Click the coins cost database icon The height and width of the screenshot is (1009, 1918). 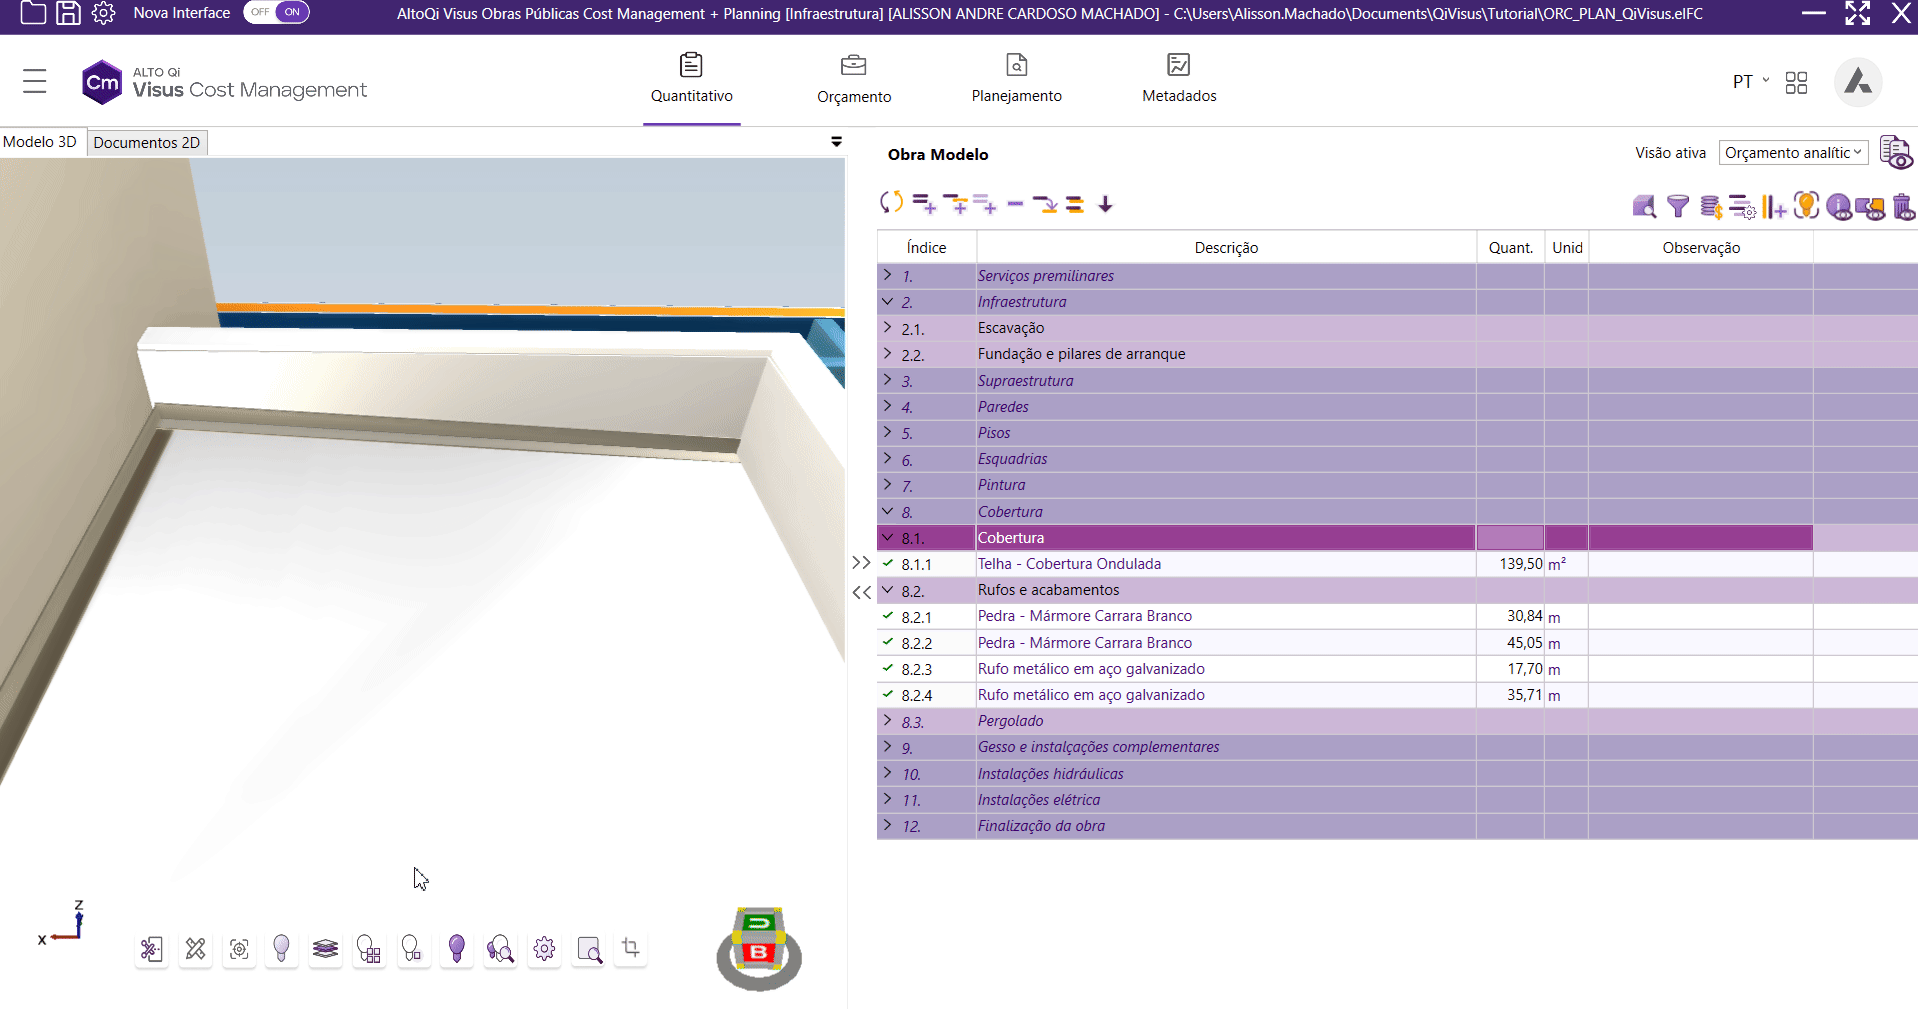tap(1710, 207)
